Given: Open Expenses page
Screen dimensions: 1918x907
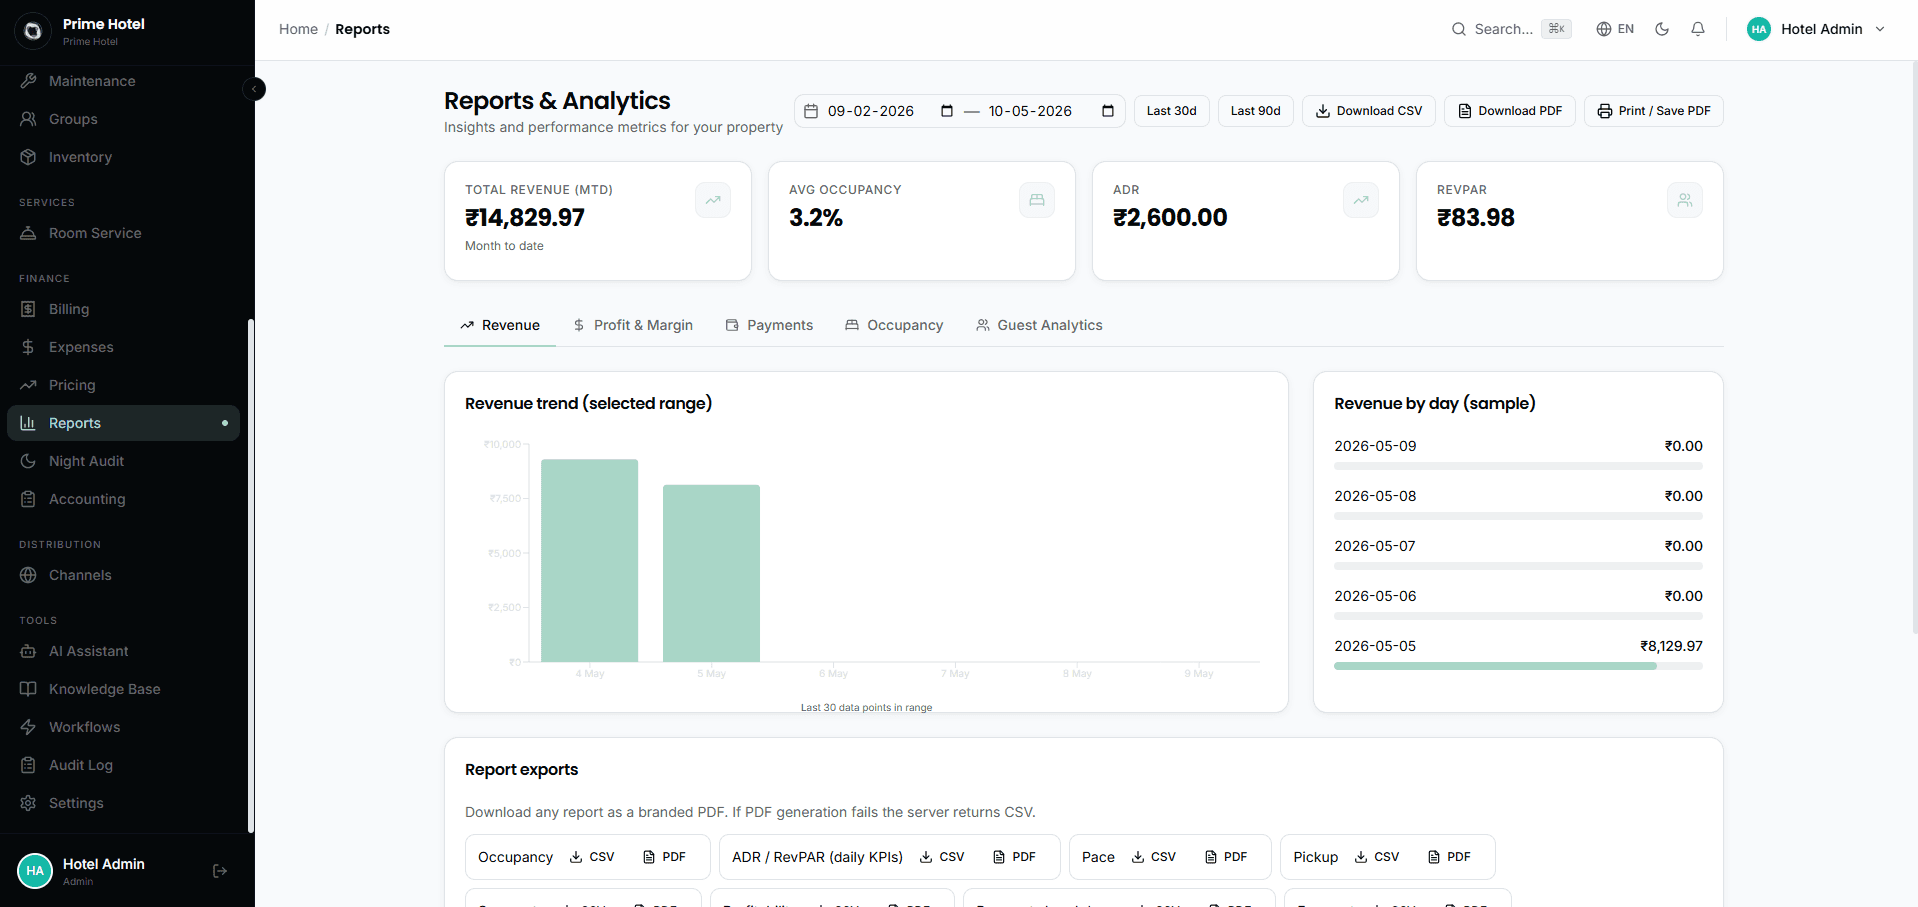Looking at the screenshot, I should pos(123,347).
